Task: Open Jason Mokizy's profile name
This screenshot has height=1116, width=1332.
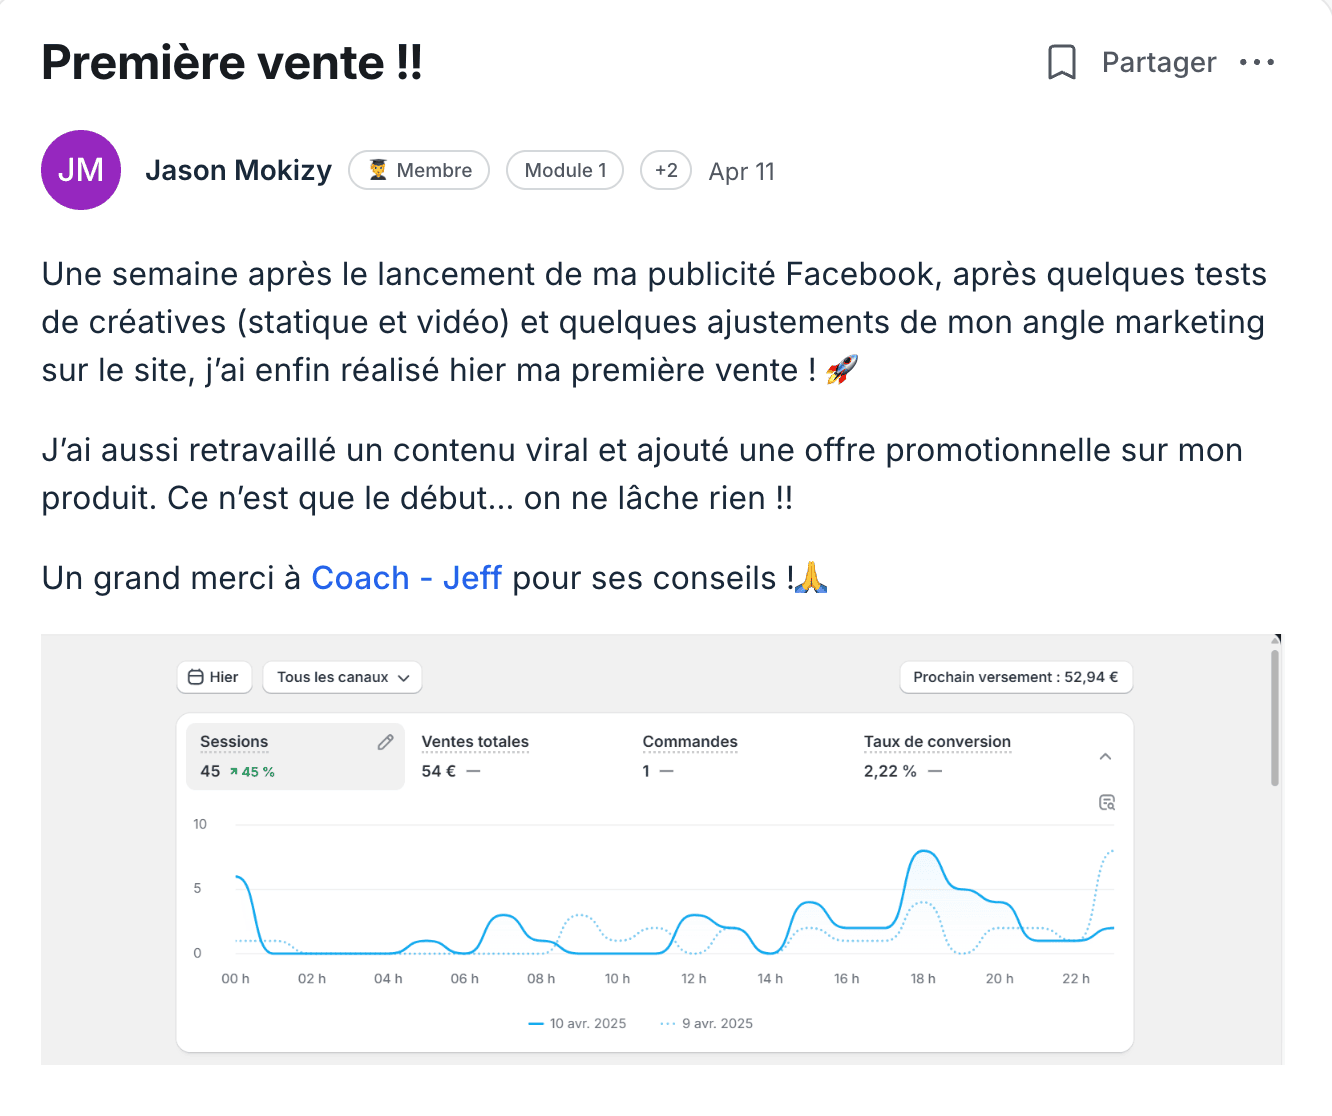Action: [238, 170]
